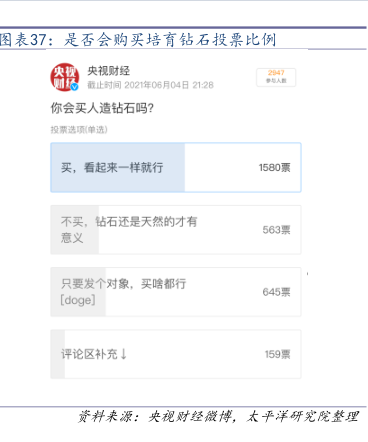The image size is (368, 442).
Task: Vote for 只要发个对象,买啥都行 option
Action: click(176, 292)
